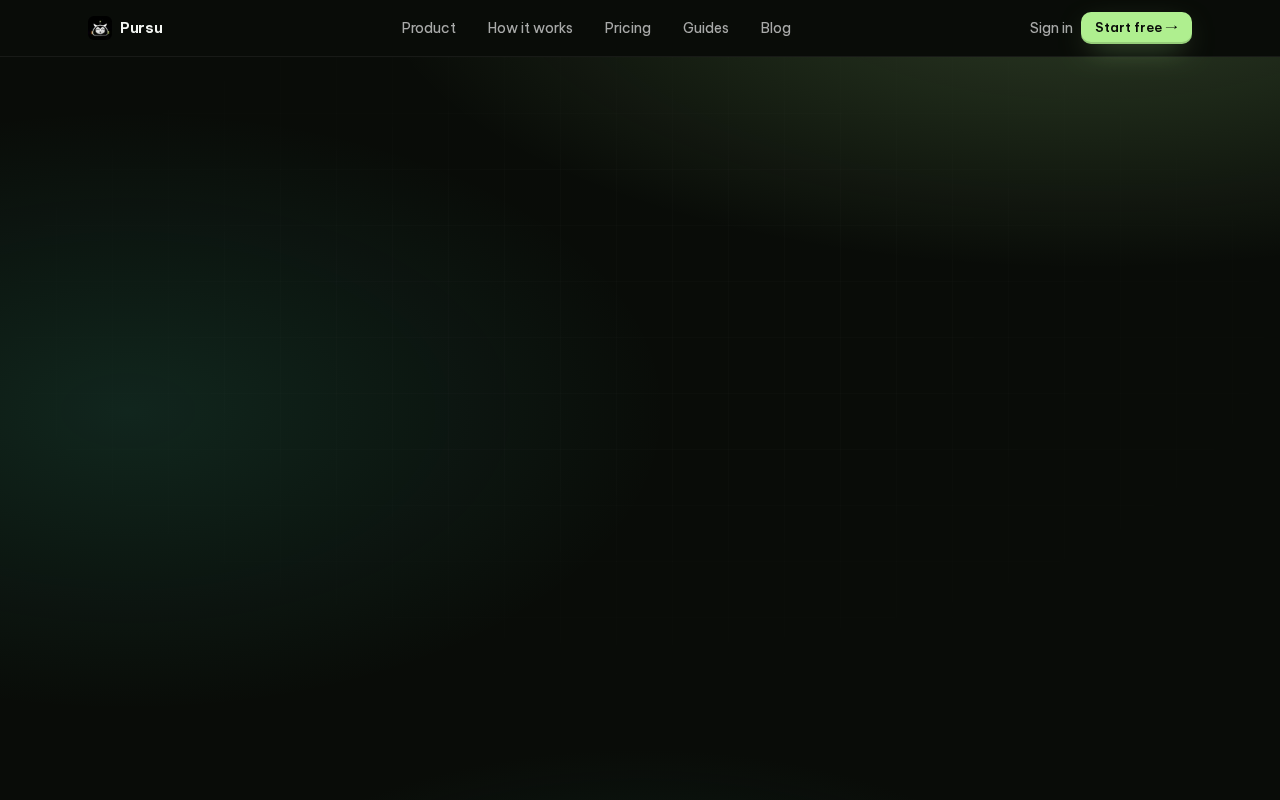
Task: Navigate to Guides
Action: (706, 28)
